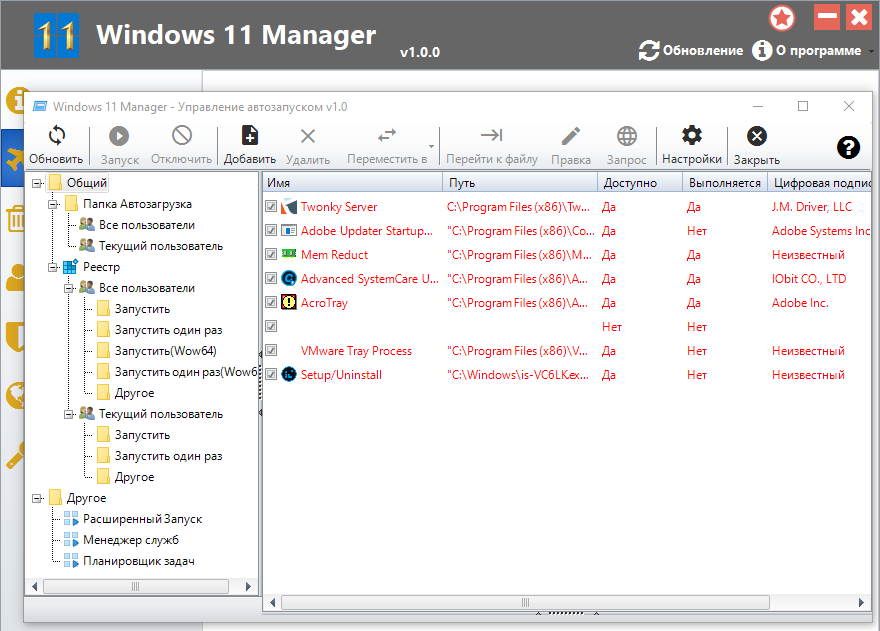The width and height of the screenshot is (880, 631).
Task: Uncheck the Twonky Server checkbox
Action: 271,207
